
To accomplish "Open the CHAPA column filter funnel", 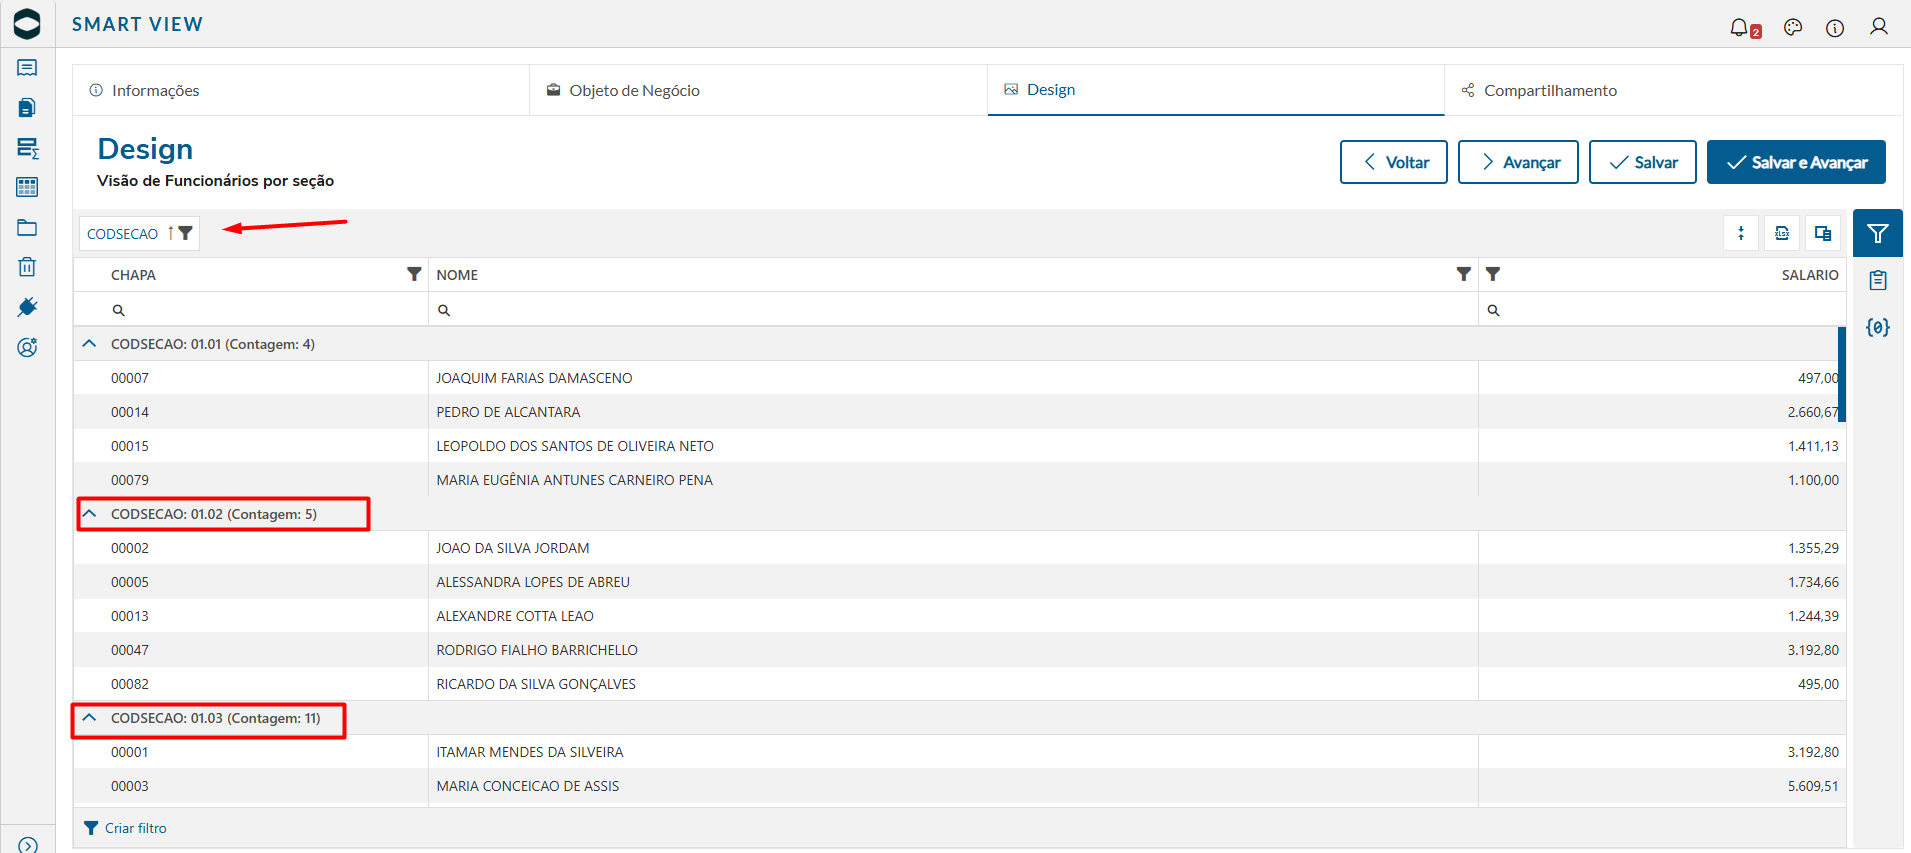I will click(414, 274).
